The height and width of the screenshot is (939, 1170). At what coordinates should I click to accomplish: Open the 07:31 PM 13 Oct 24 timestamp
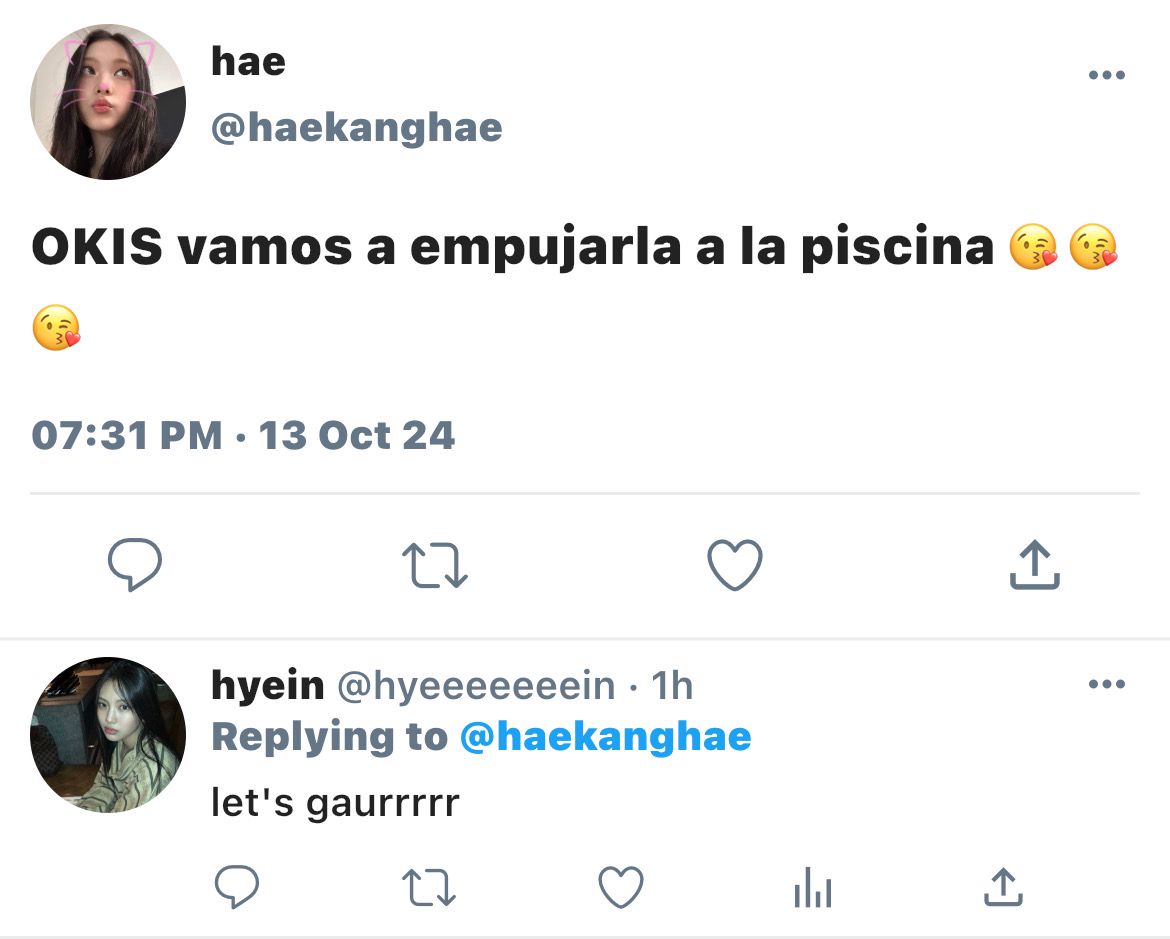243,435
